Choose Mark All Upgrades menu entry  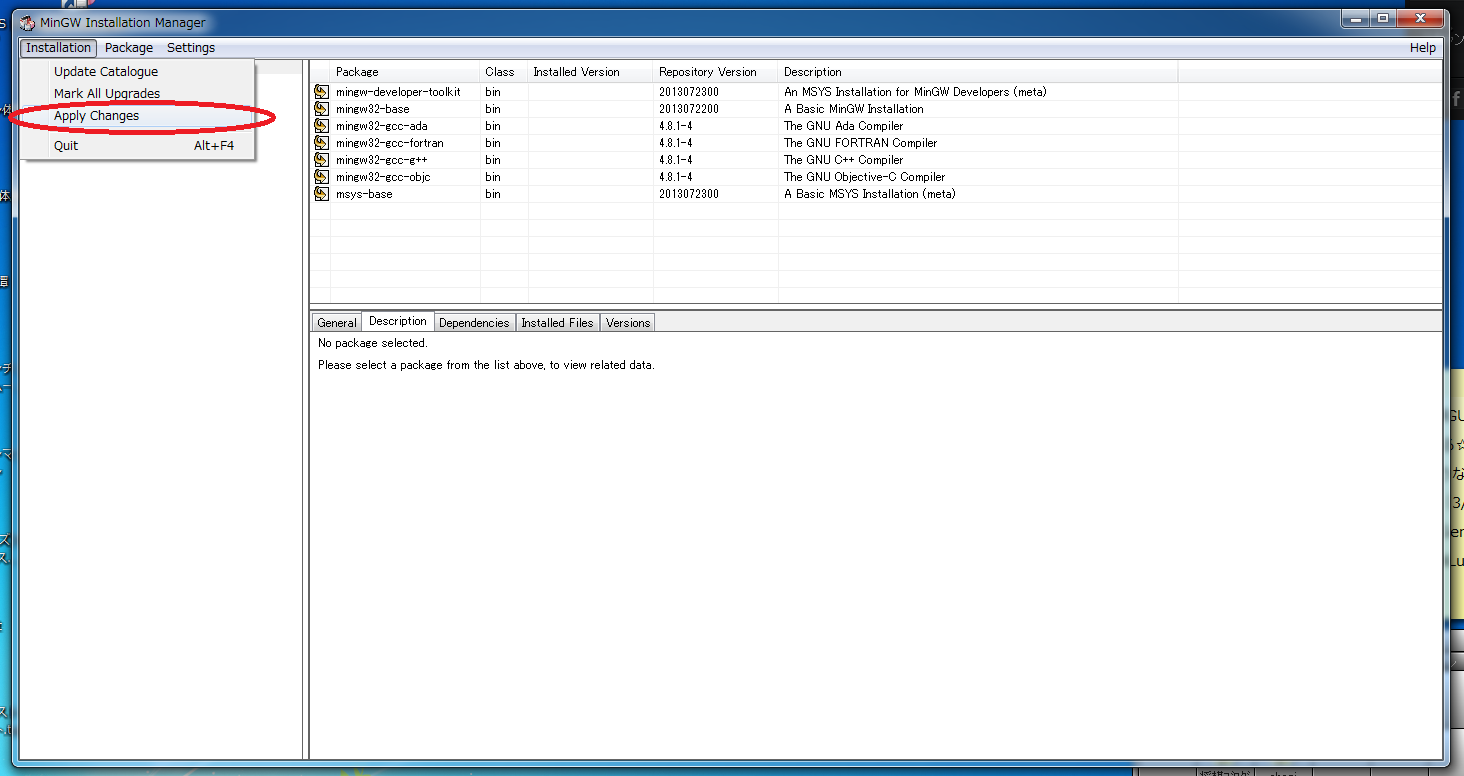pyautogui.click(x=138, y=94)
